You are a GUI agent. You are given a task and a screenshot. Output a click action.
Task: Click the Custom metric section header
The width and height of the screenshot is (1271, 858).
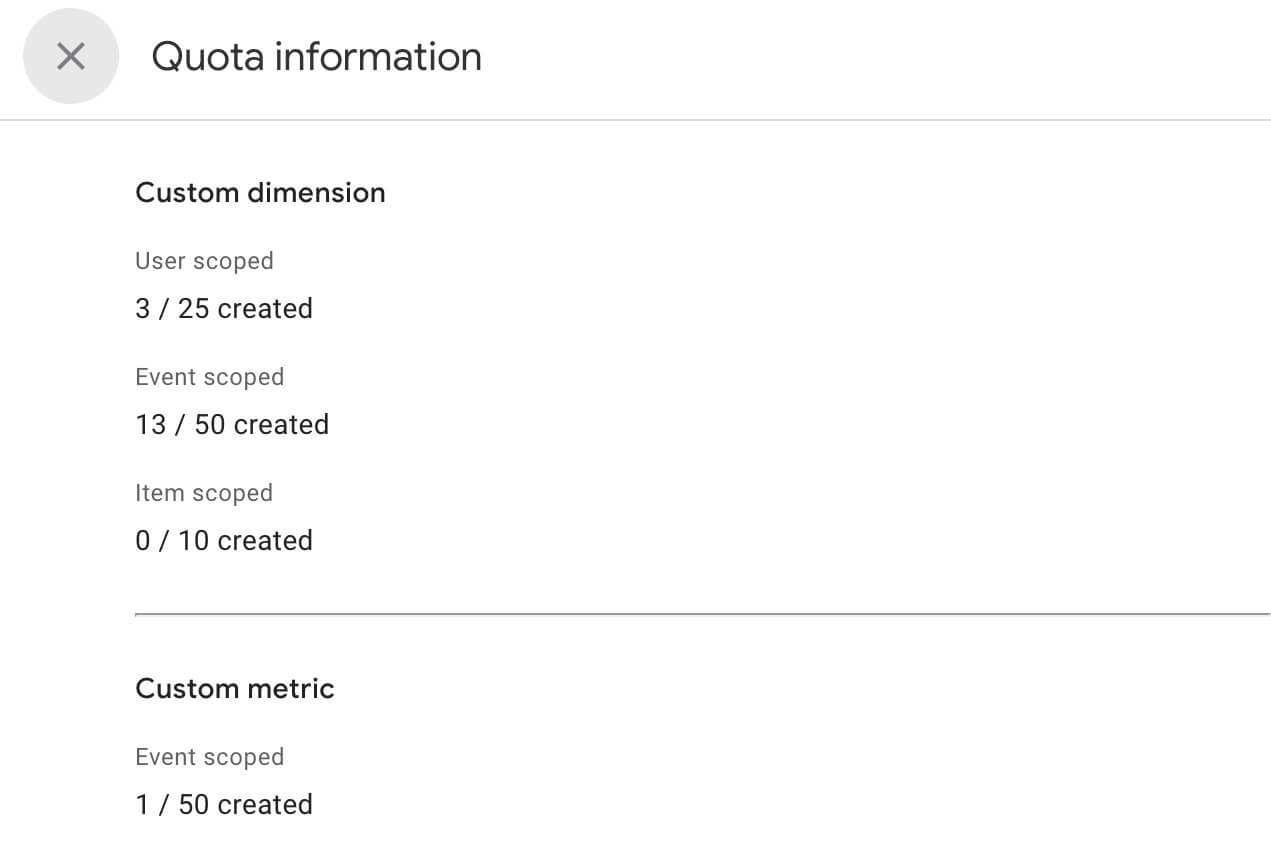click(234, 688)
